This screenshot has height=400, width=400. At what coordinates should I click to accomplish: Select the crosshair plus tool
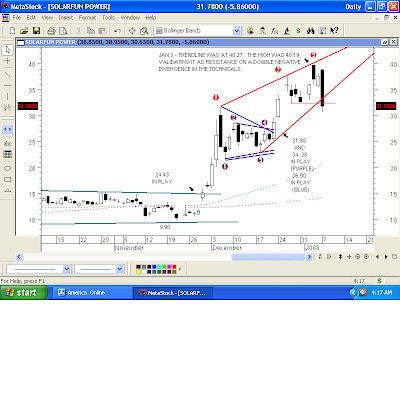(8, 61)
